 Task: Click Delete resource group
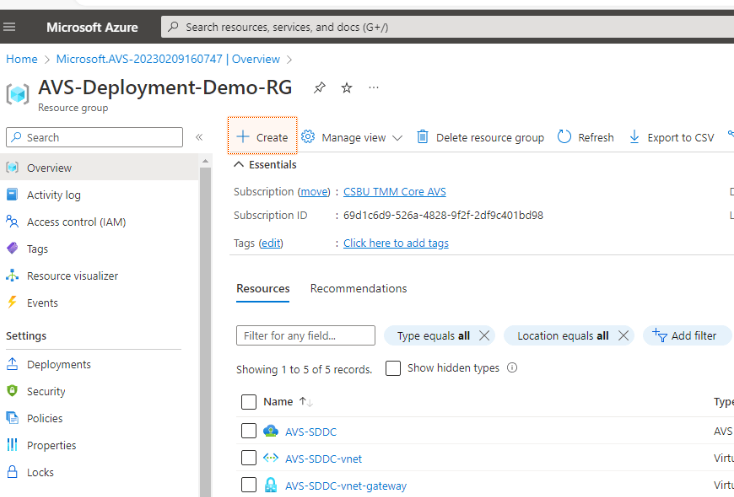point(480,137)
